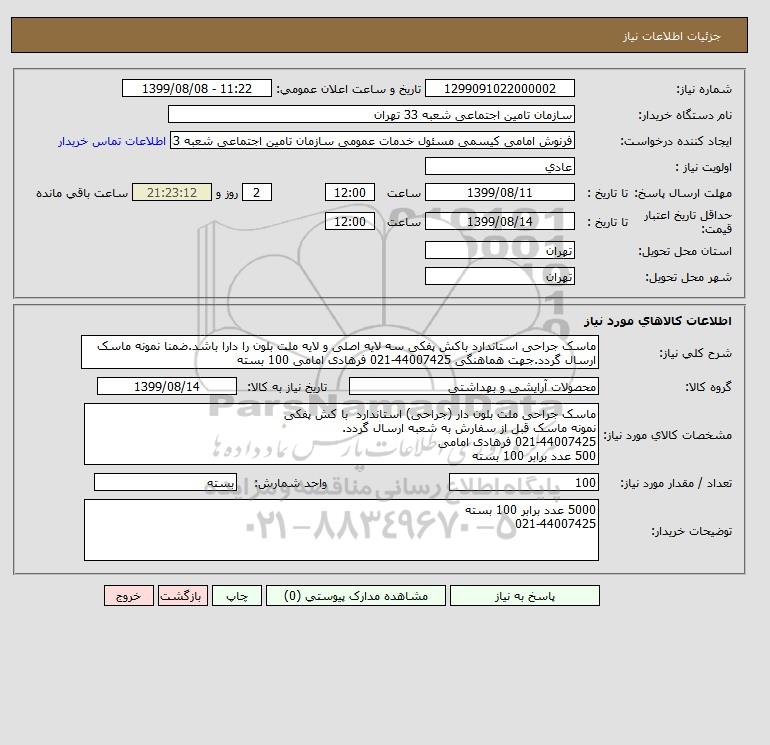
Task: Click the شماره نیاز label
Action: click(704, 89)
